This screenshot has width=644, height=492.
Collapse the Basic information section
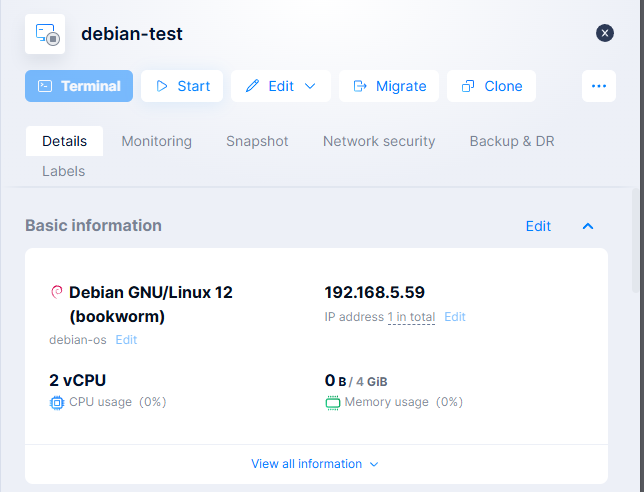tap(588, 226)
